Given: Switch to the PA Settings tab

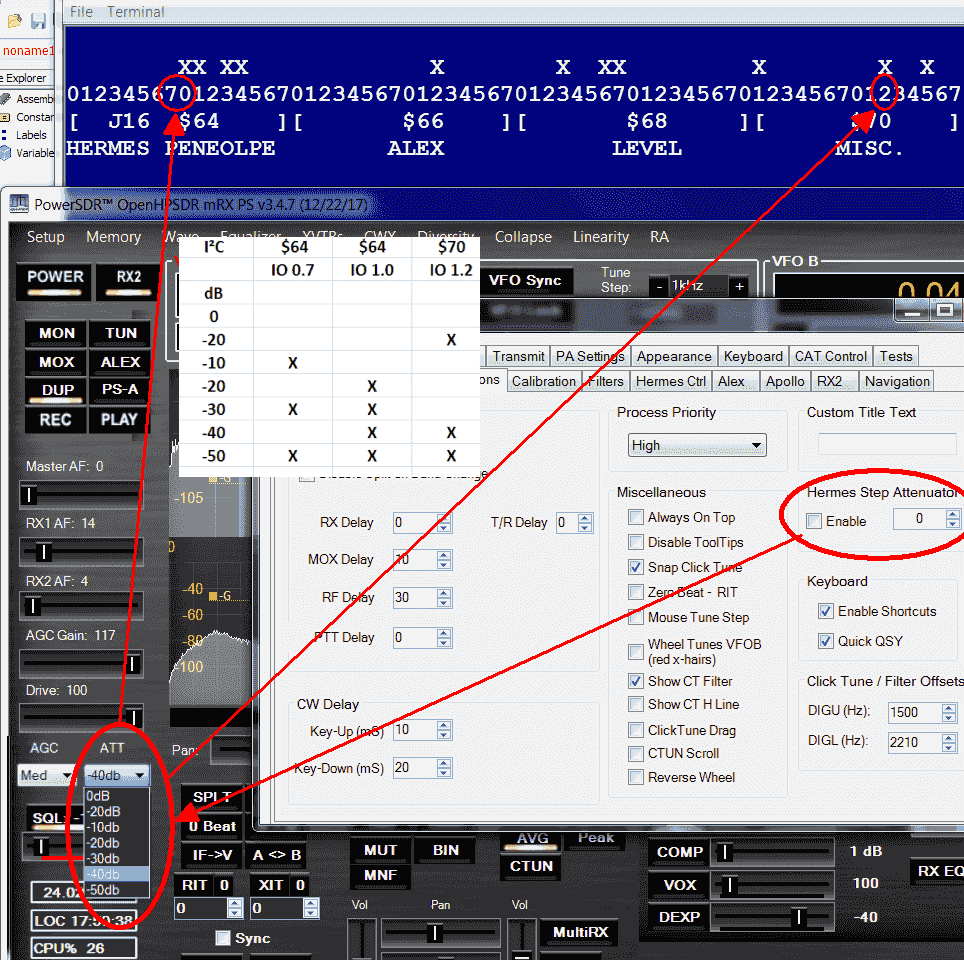Looking at the screenshot, I should point(590,357).
